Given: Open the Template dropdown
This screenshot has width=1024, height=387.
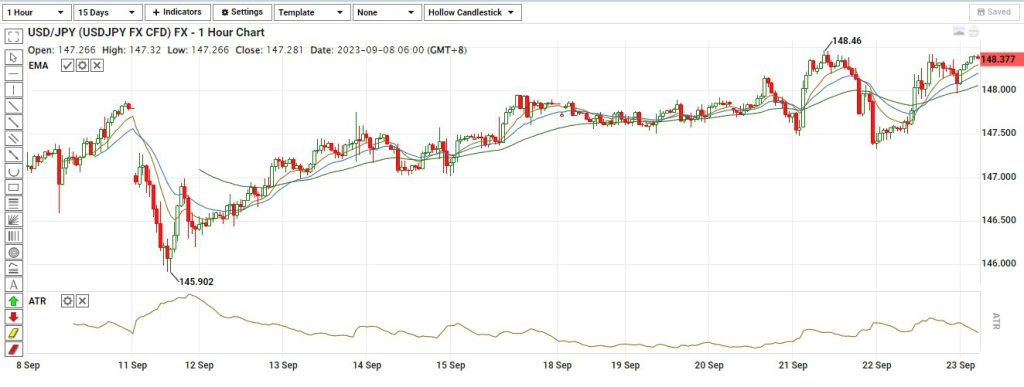Looking at the screenshot, I should (312, 12).
